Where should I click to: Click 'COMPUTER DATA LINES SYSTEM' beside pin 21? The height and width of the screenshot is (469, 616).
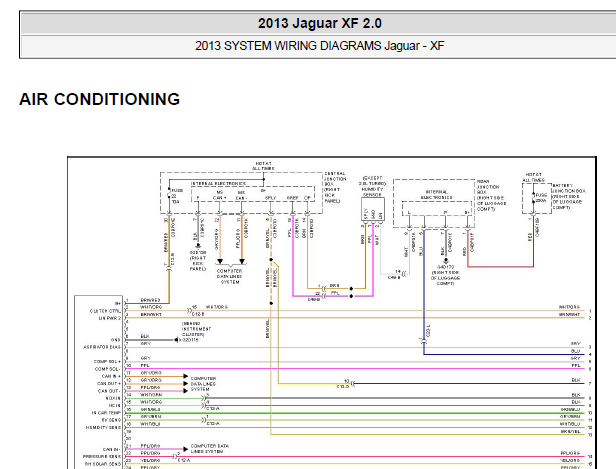[x=210, y=449]
